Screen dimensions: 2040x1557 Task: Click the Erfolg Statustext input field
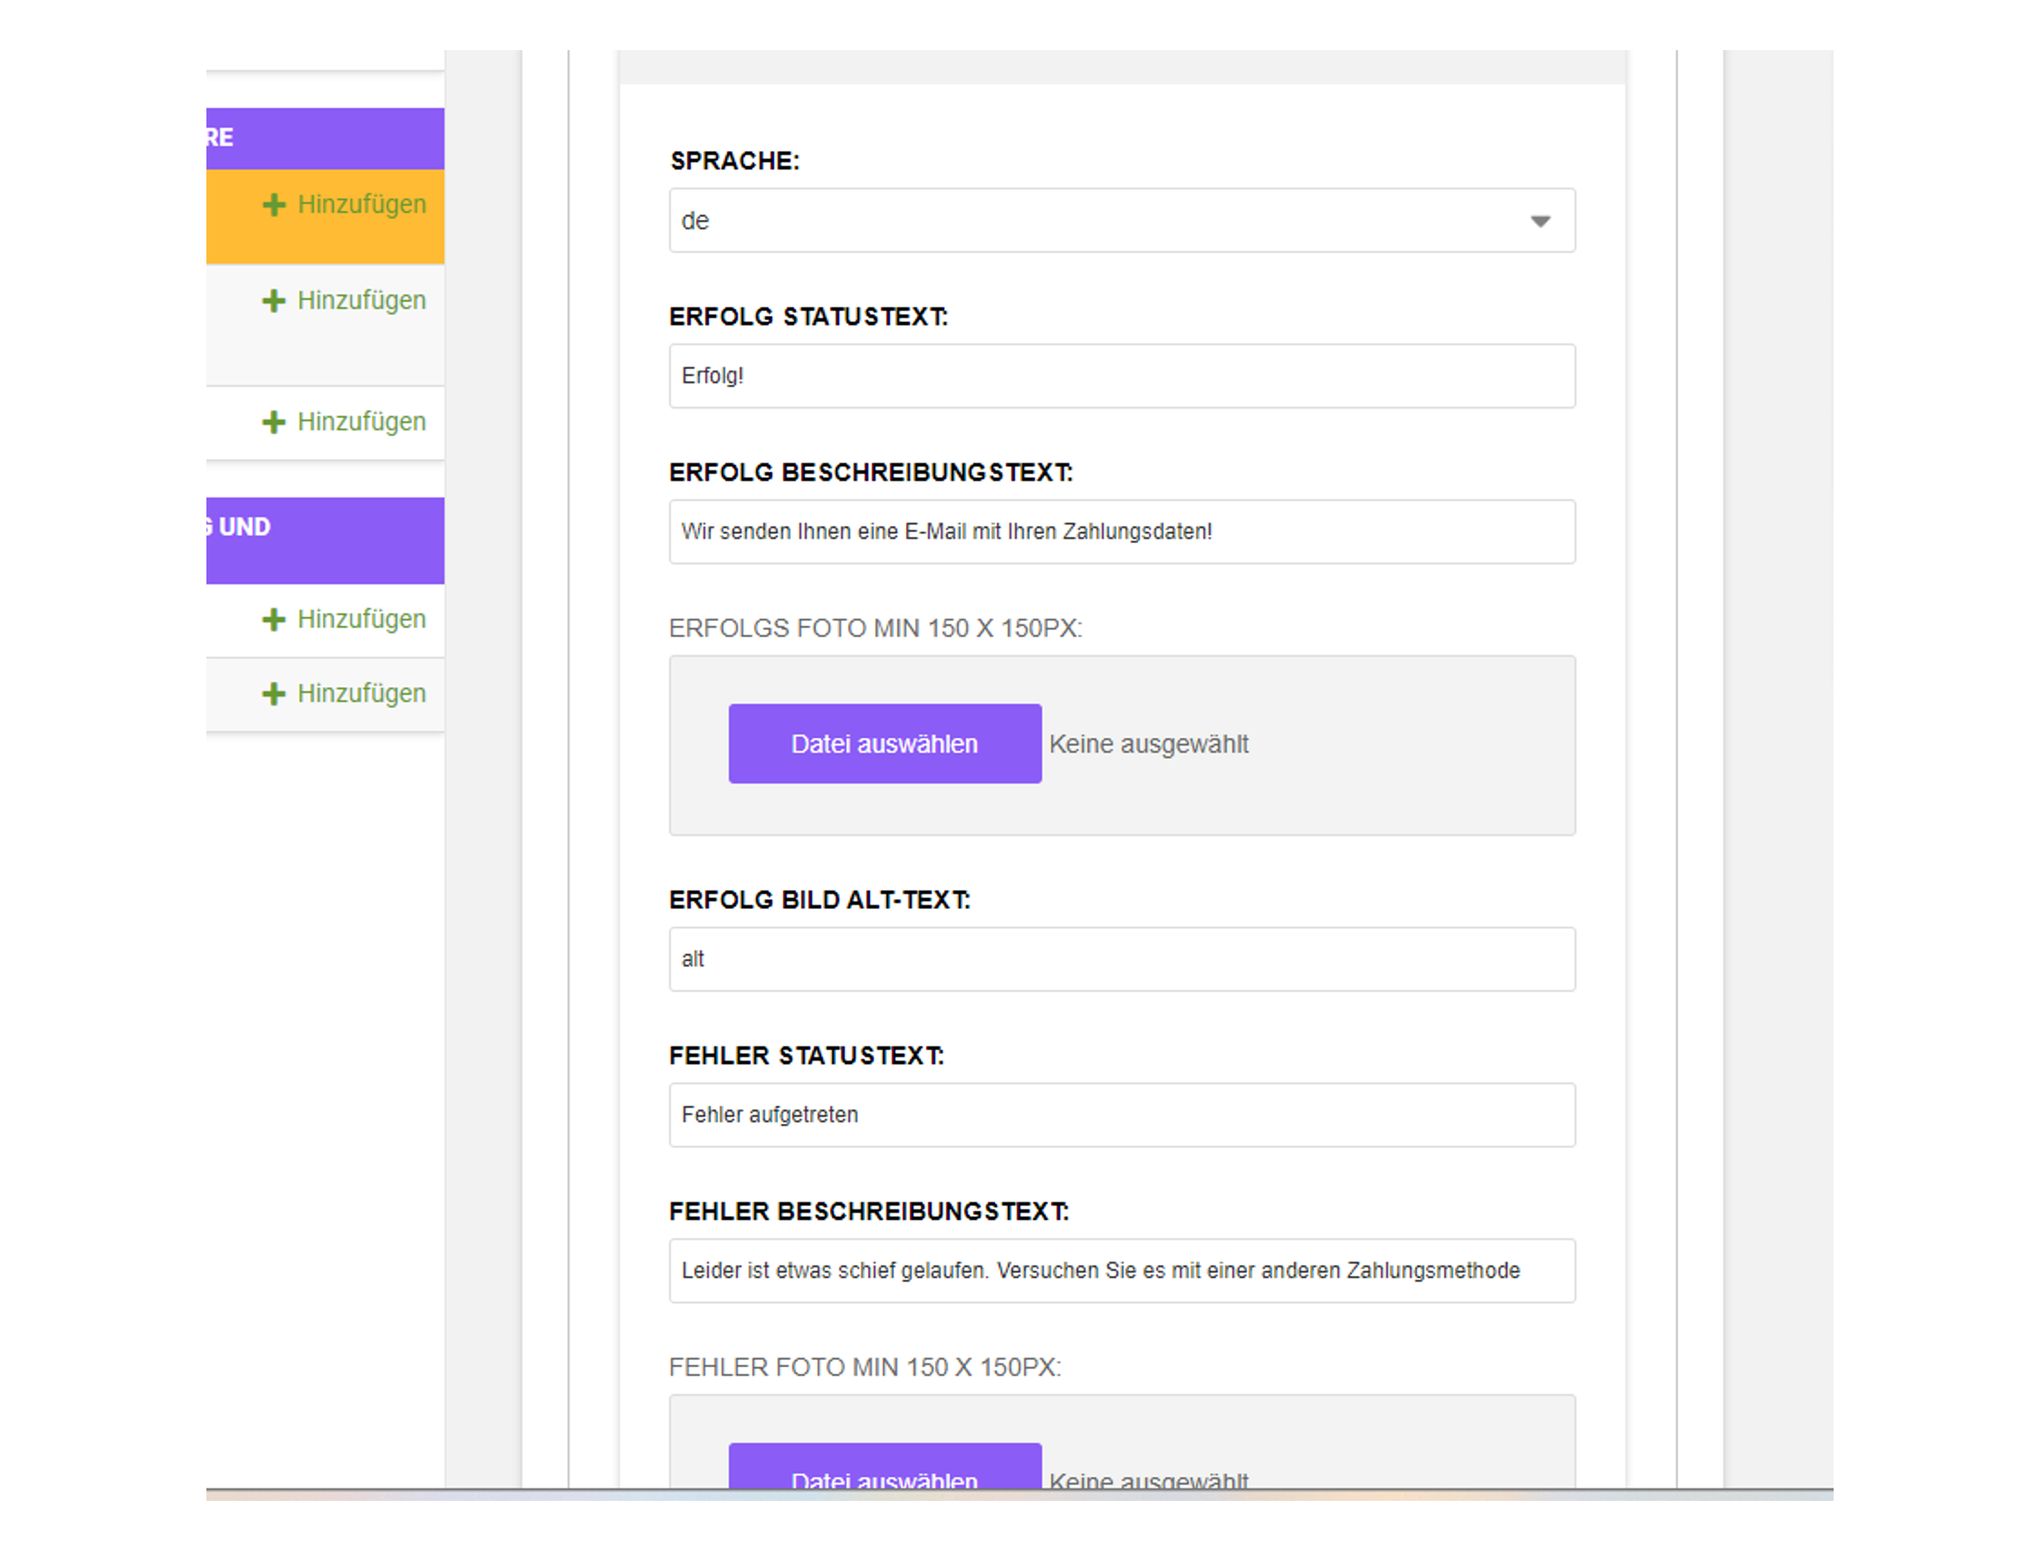pos(1121,376)
